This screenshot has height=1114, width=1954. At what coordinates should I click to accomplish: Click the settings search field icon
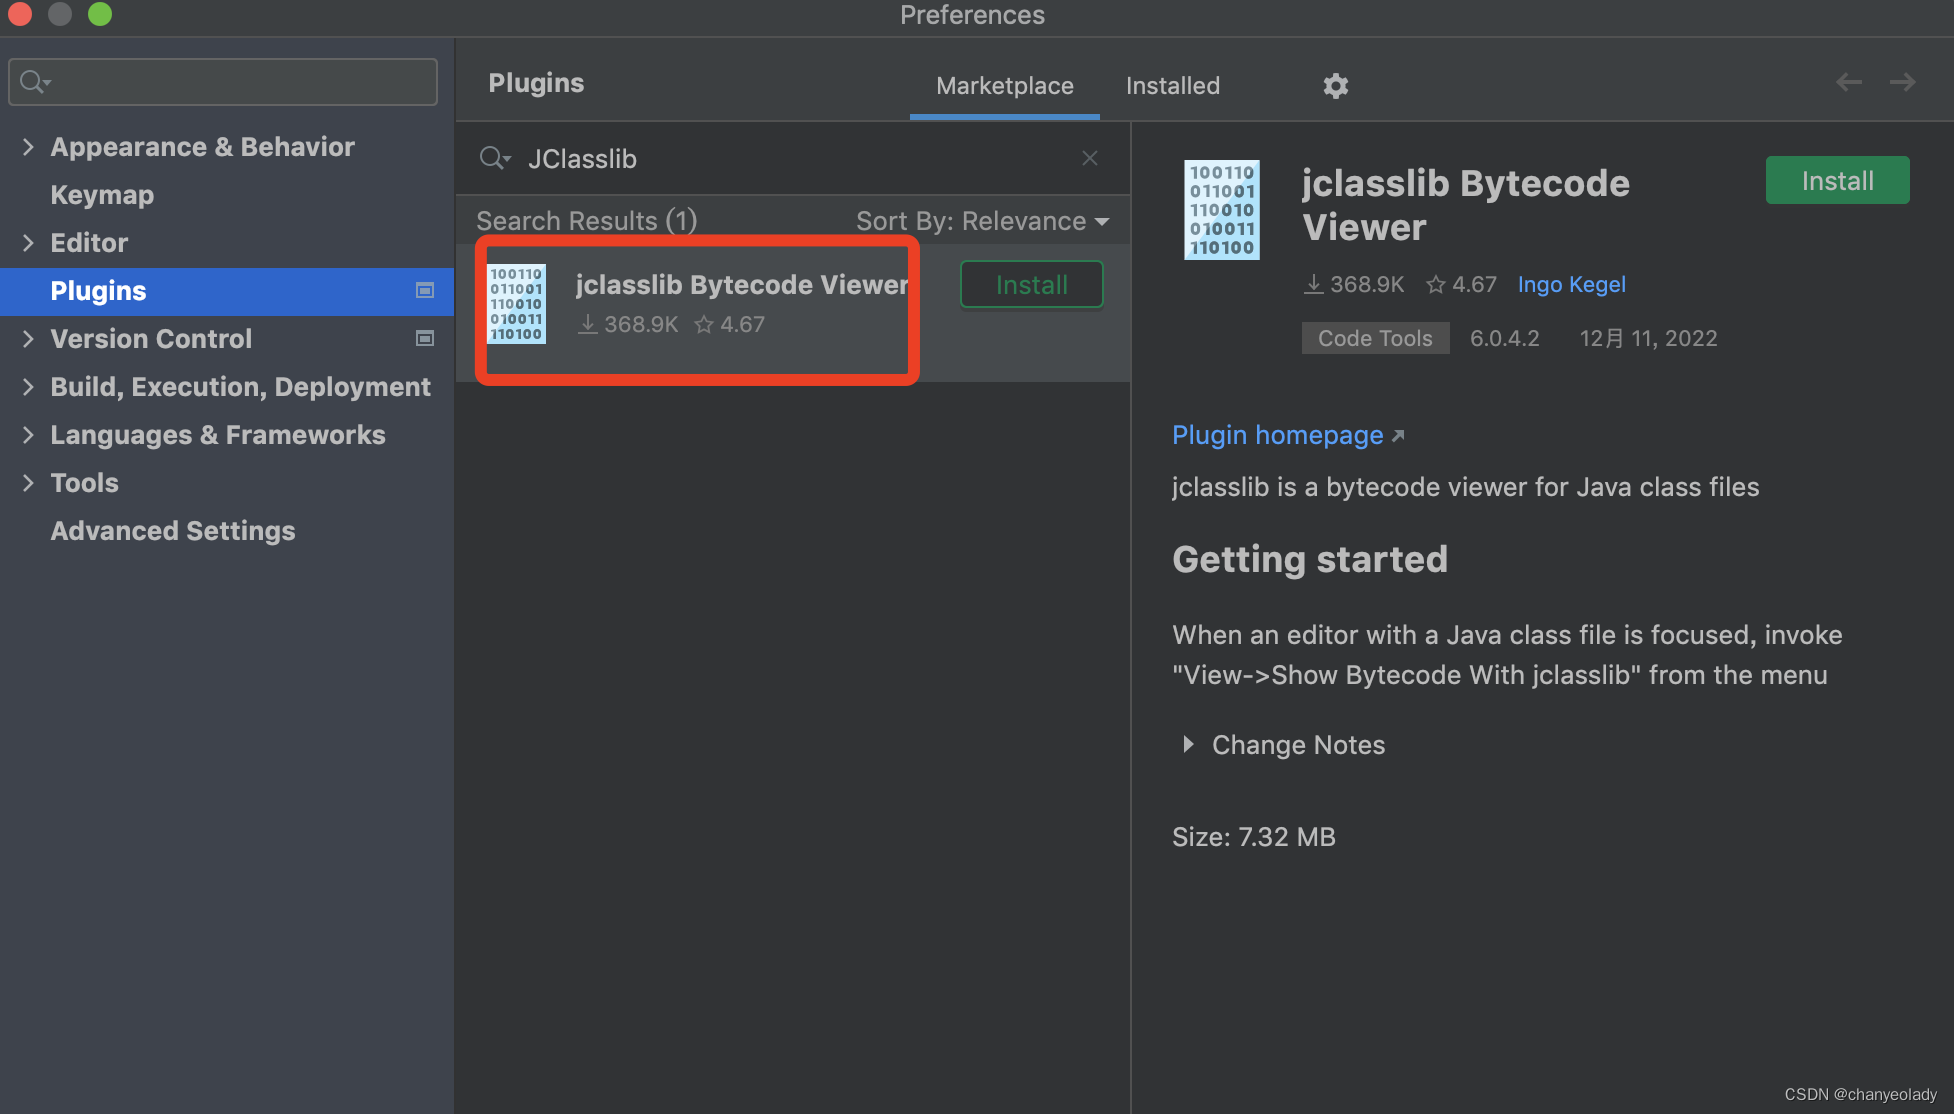pos(34,82)
